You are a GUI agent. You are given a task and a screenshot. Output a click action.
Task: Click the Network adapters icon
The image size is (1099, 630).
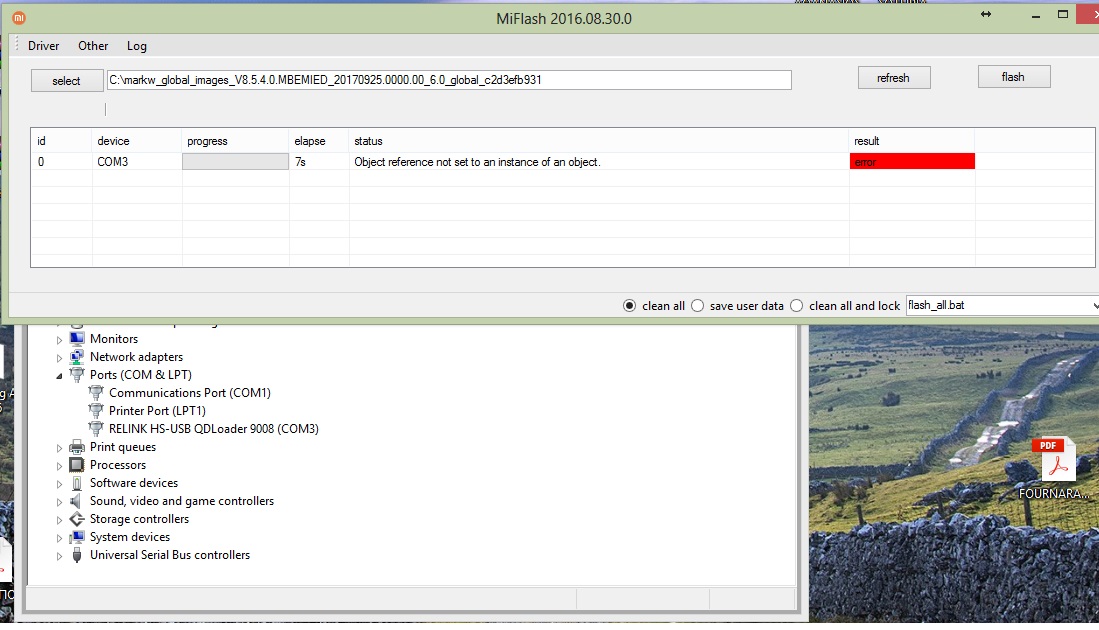click(x=77, y=357)
